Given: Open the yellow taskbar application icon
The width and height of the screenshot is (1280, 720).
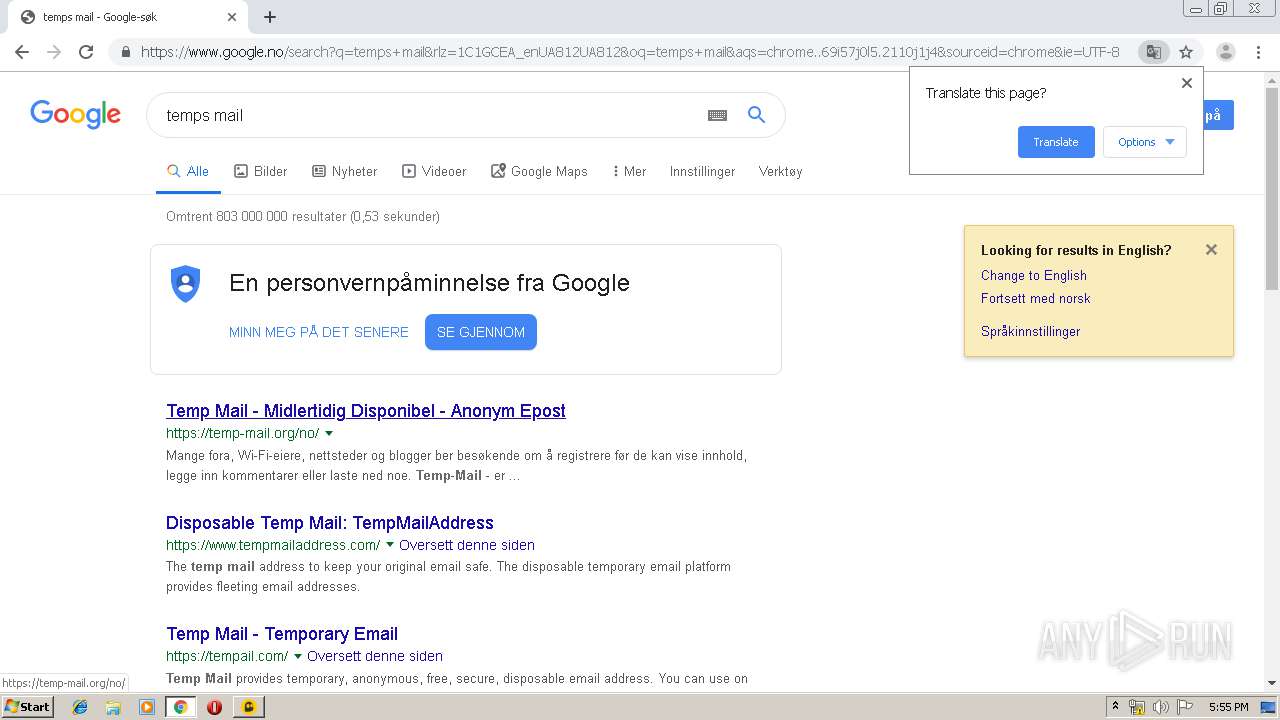Looking at the screenshot, I should click(248, 707).
